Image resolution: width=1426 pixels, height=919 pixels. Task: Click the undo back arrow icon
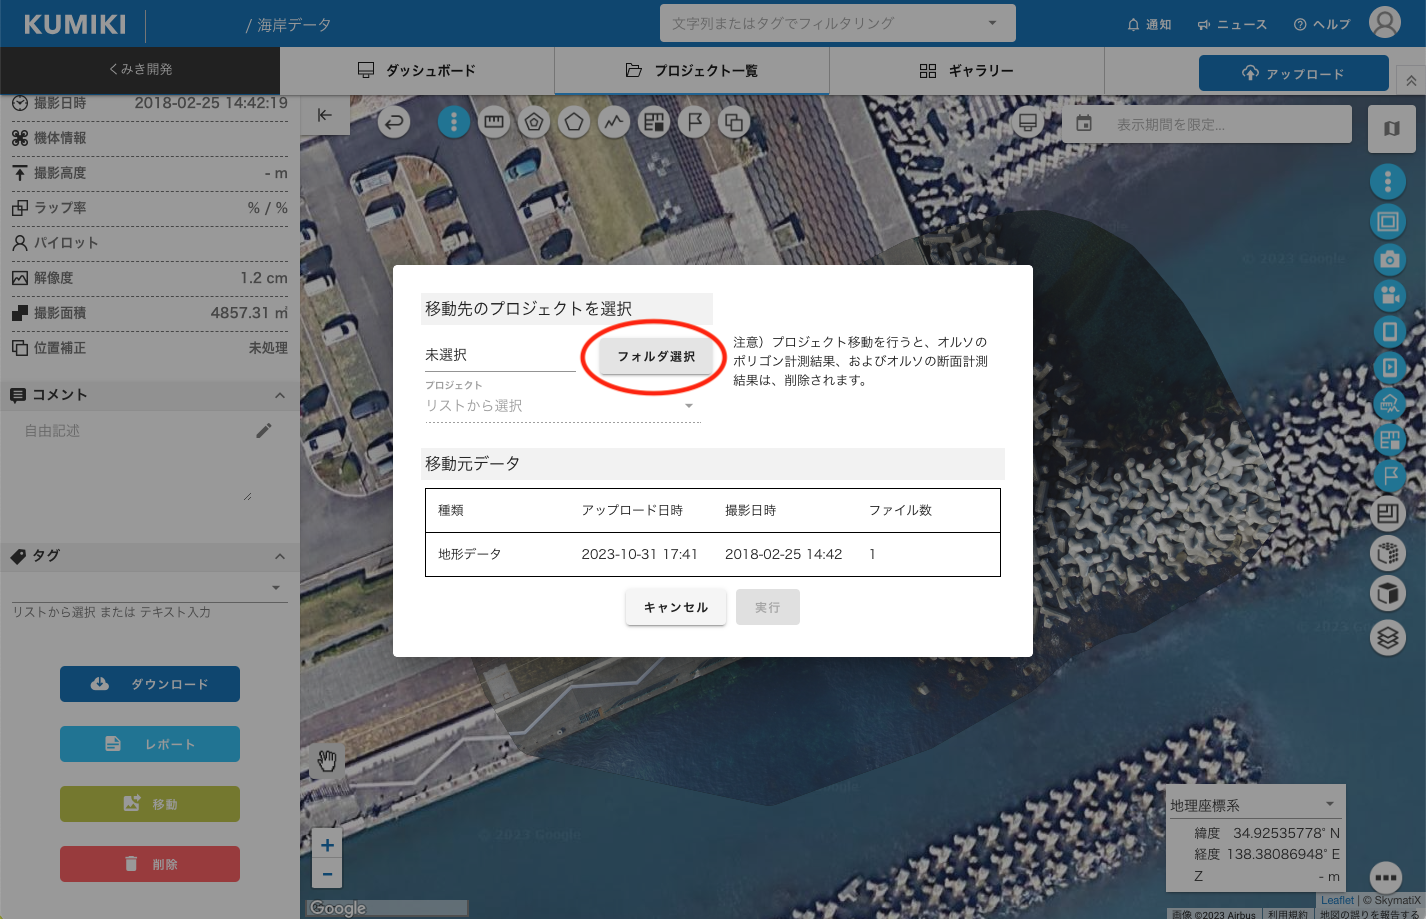click(x=395, y=122)
